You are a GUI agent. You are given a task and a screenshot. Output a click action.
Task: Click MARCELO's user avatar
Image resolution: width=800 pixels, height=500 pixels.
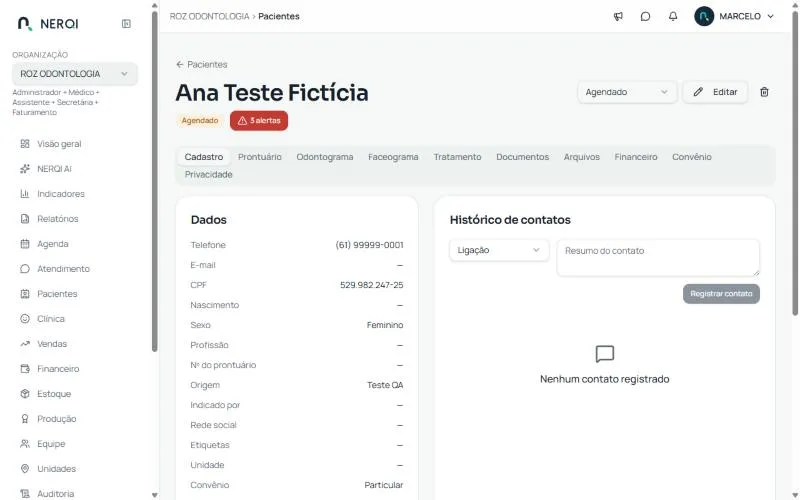click(x=704, y=16)
